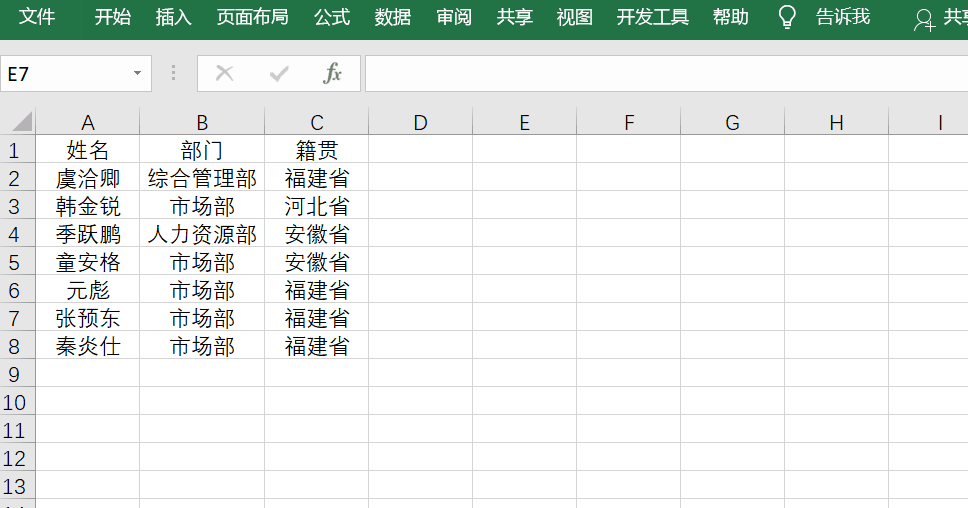Click the Share person icon

[x=925, y=18]
